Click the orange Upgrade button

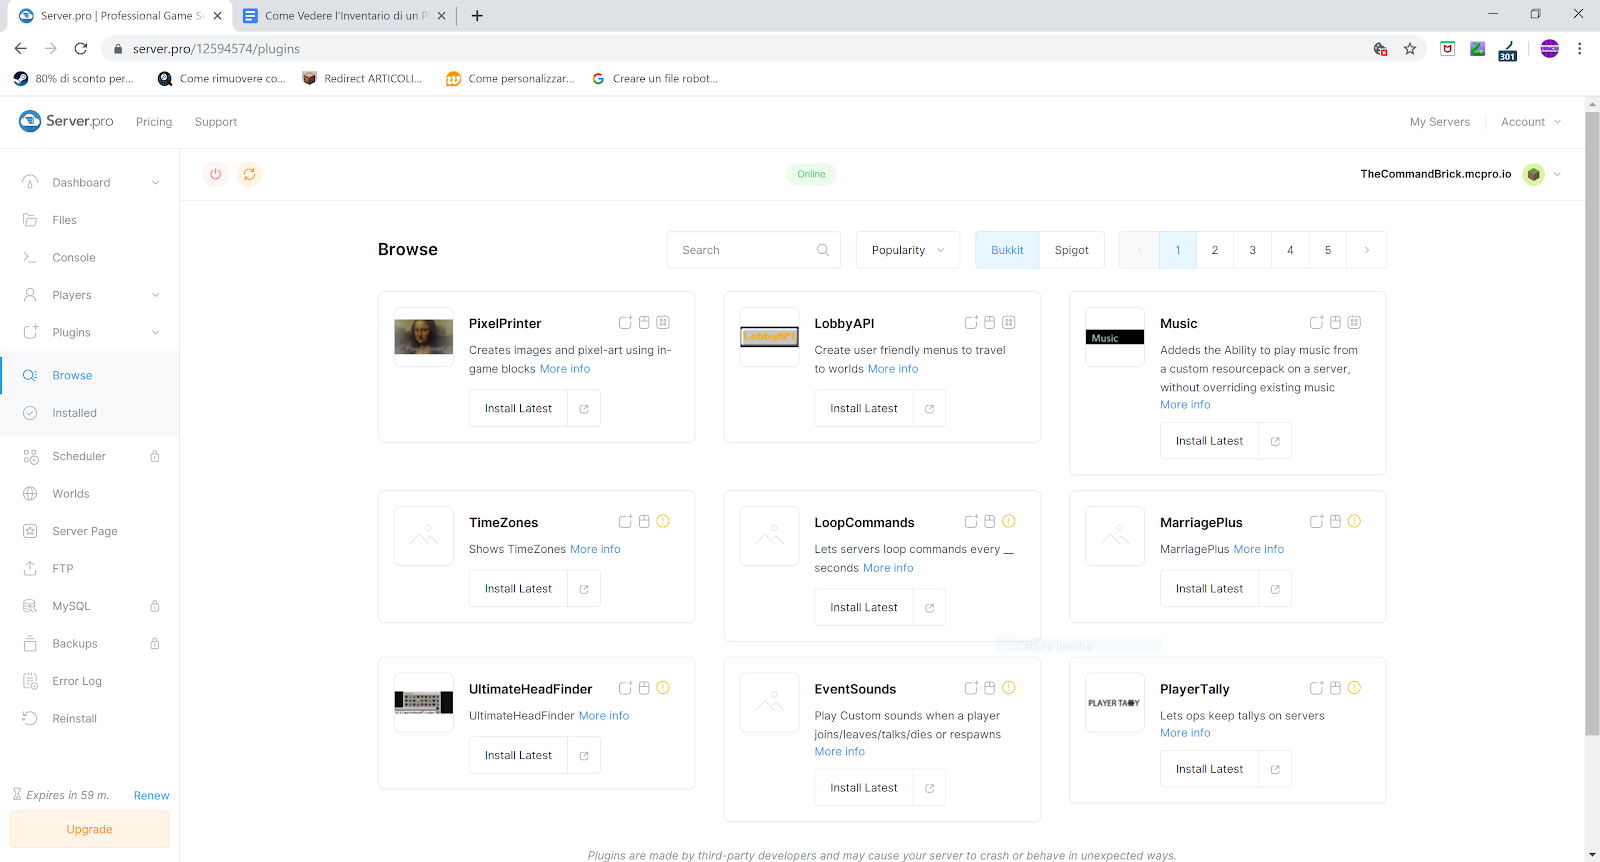tap(90, 830)
